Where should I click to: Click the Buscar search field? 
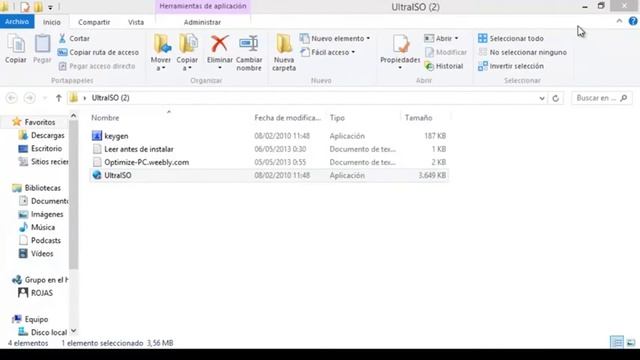coord(602,98)
